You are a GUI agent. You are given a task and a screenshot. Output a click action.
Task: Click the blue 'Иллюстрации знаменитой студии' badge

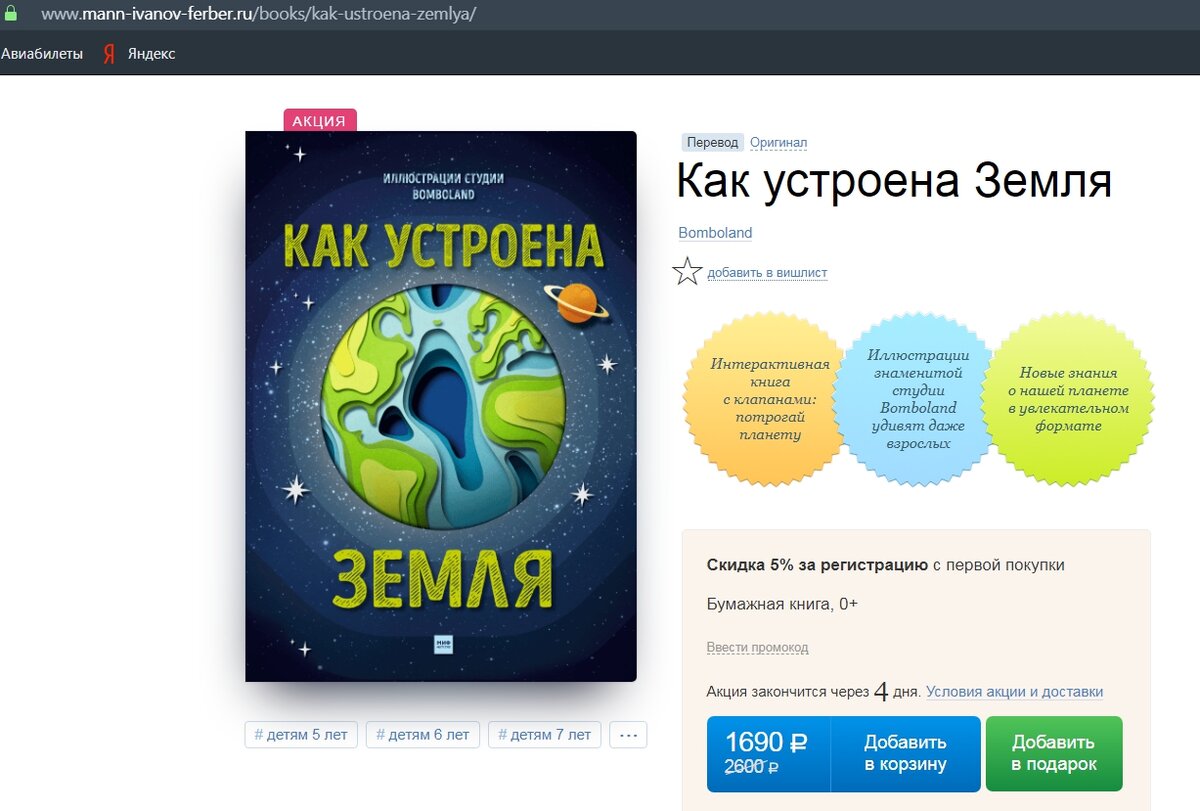[918, 399]
